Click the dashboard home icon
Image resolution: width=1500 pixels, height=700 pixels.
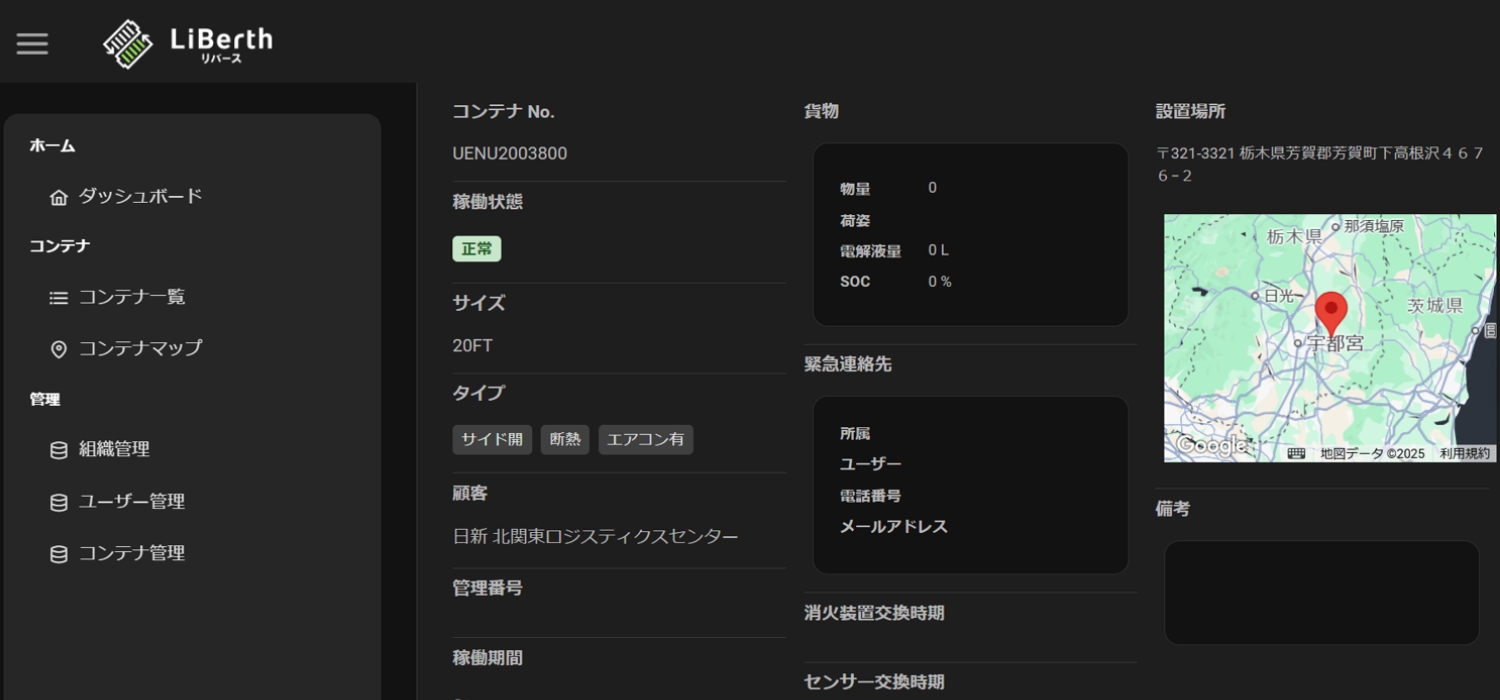pos(59,197)
